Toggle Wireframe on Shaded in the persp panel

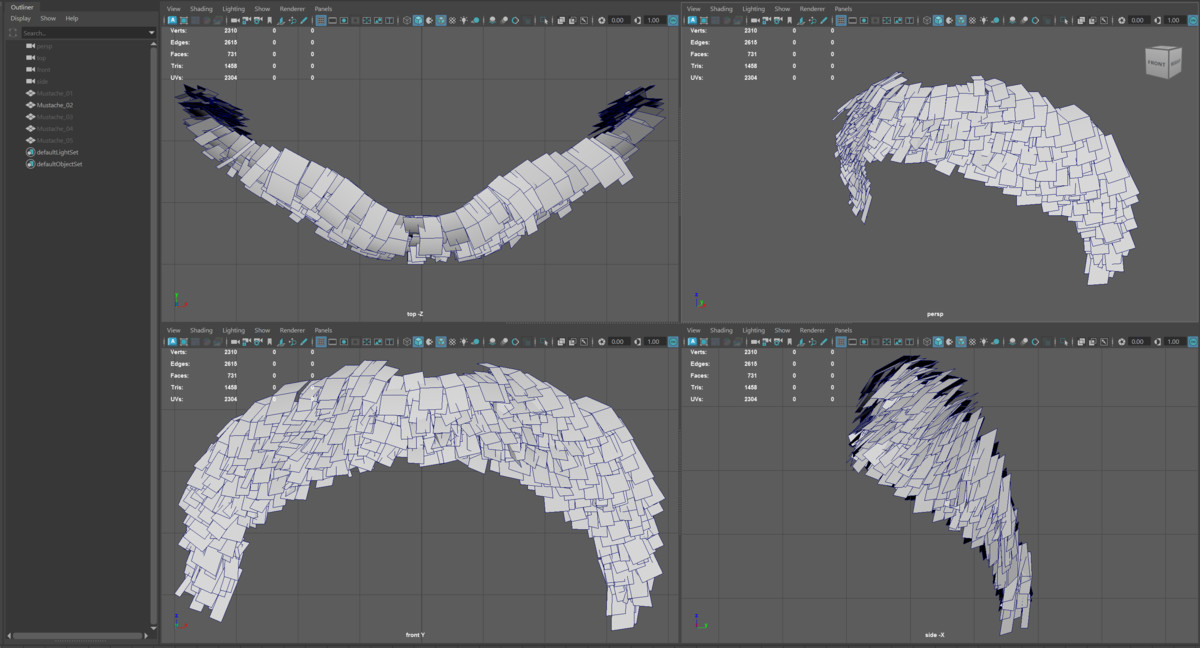point(961,20)
